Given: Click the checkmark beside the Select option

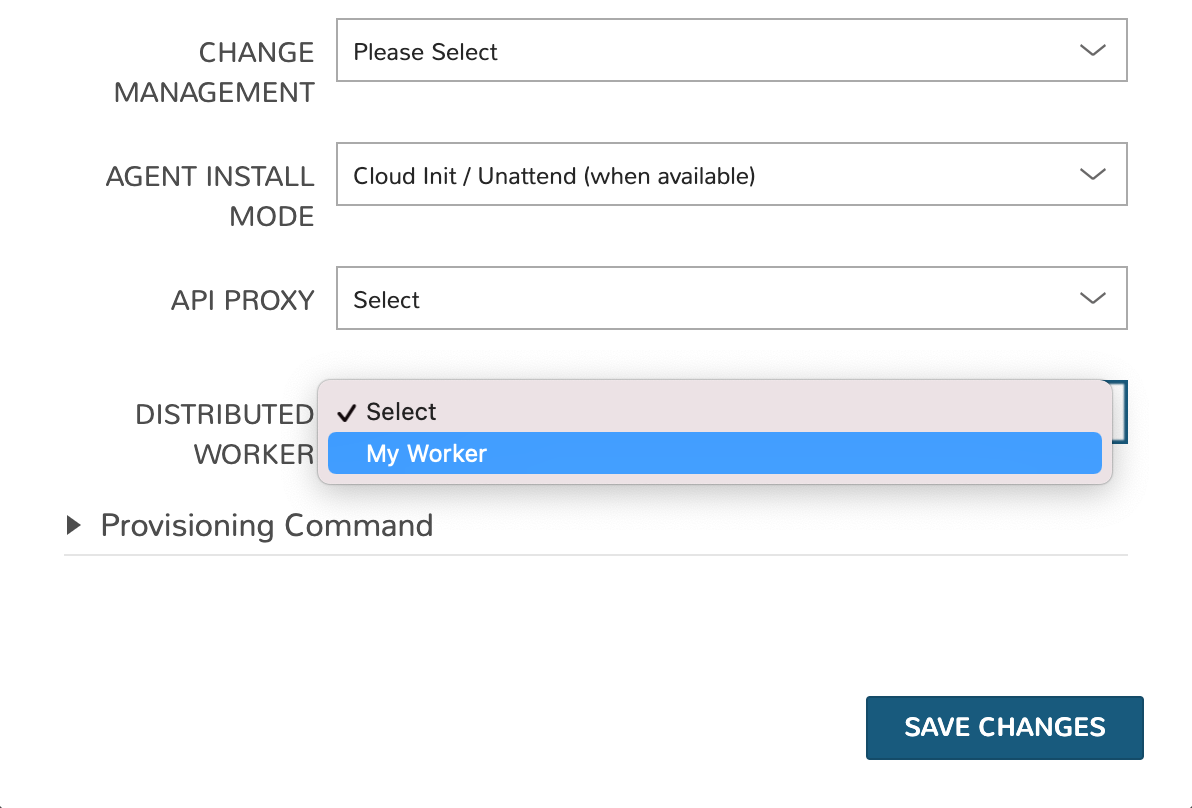Looking at the screenshot, I should point(347,413).
